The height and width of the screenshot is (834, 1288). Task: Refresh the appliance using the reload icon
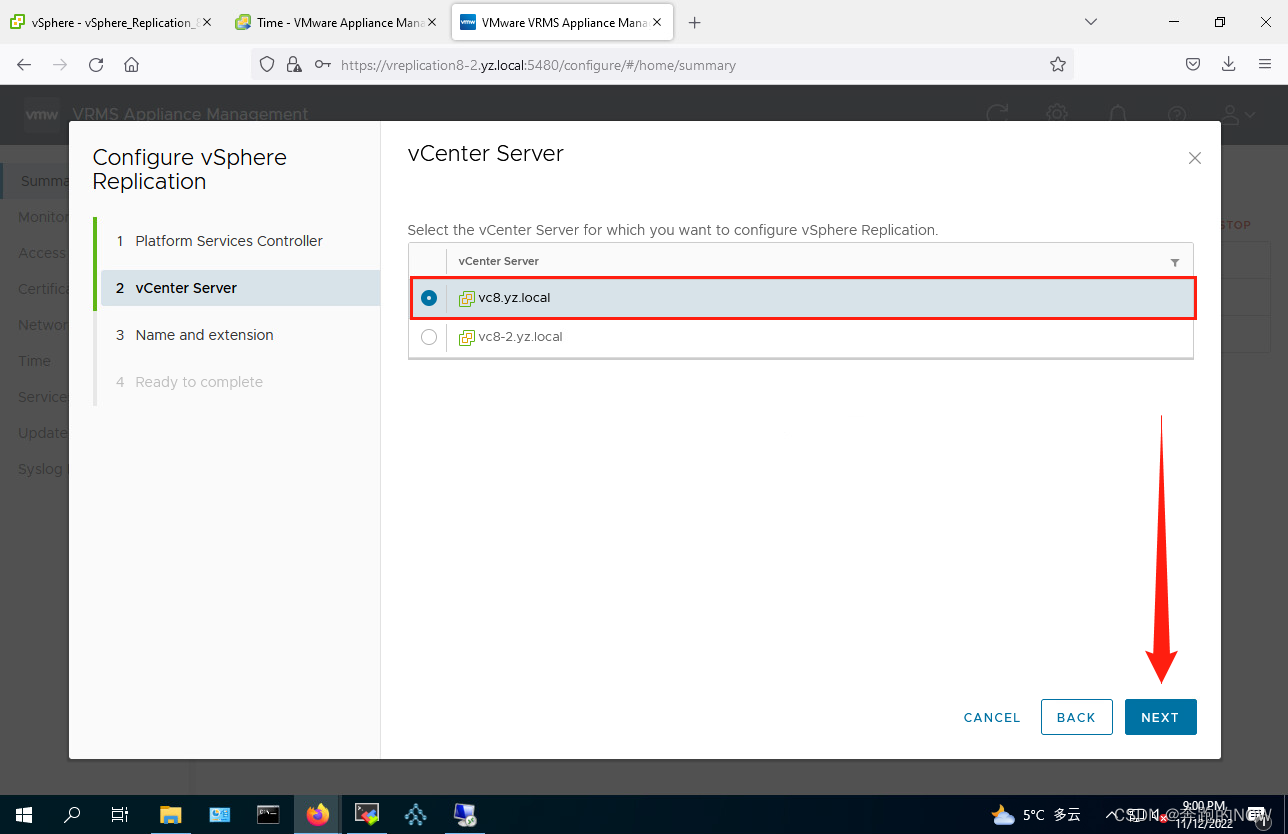pyautogui.click(x=997, y=114)
